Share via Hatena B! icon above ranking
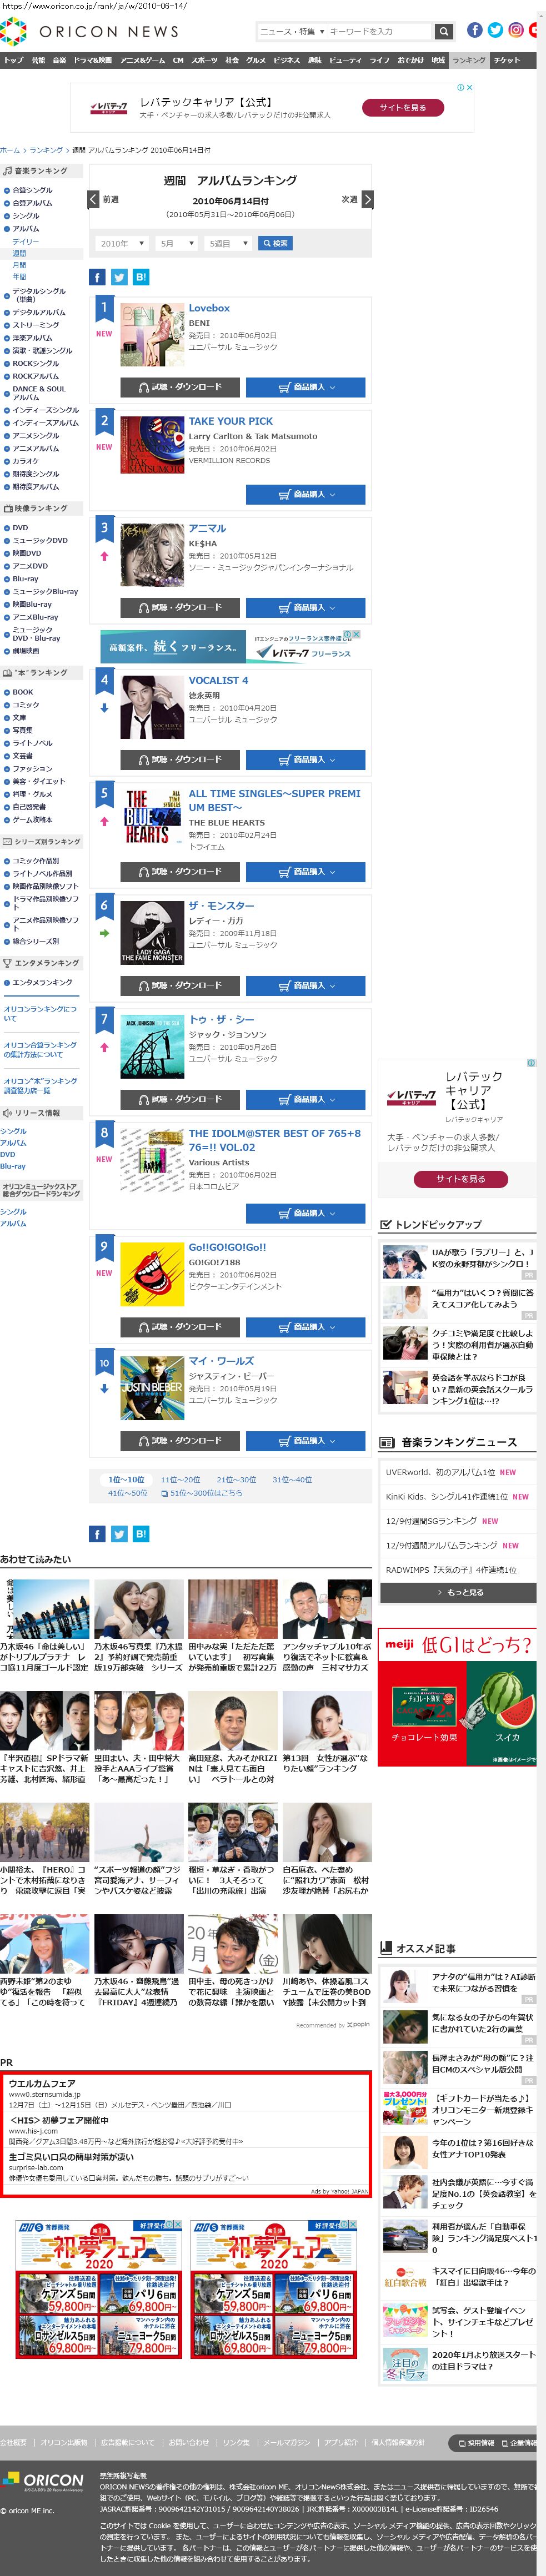546x2576 pixels. (x=141, y=277)
